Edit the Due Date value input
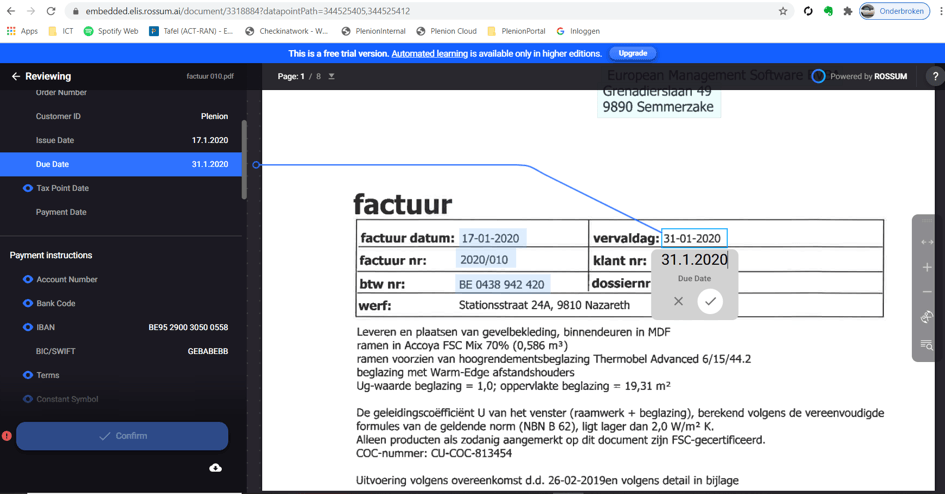Image resolution: width=945 pixels, height=494 pixels. [x=694, y=260]
